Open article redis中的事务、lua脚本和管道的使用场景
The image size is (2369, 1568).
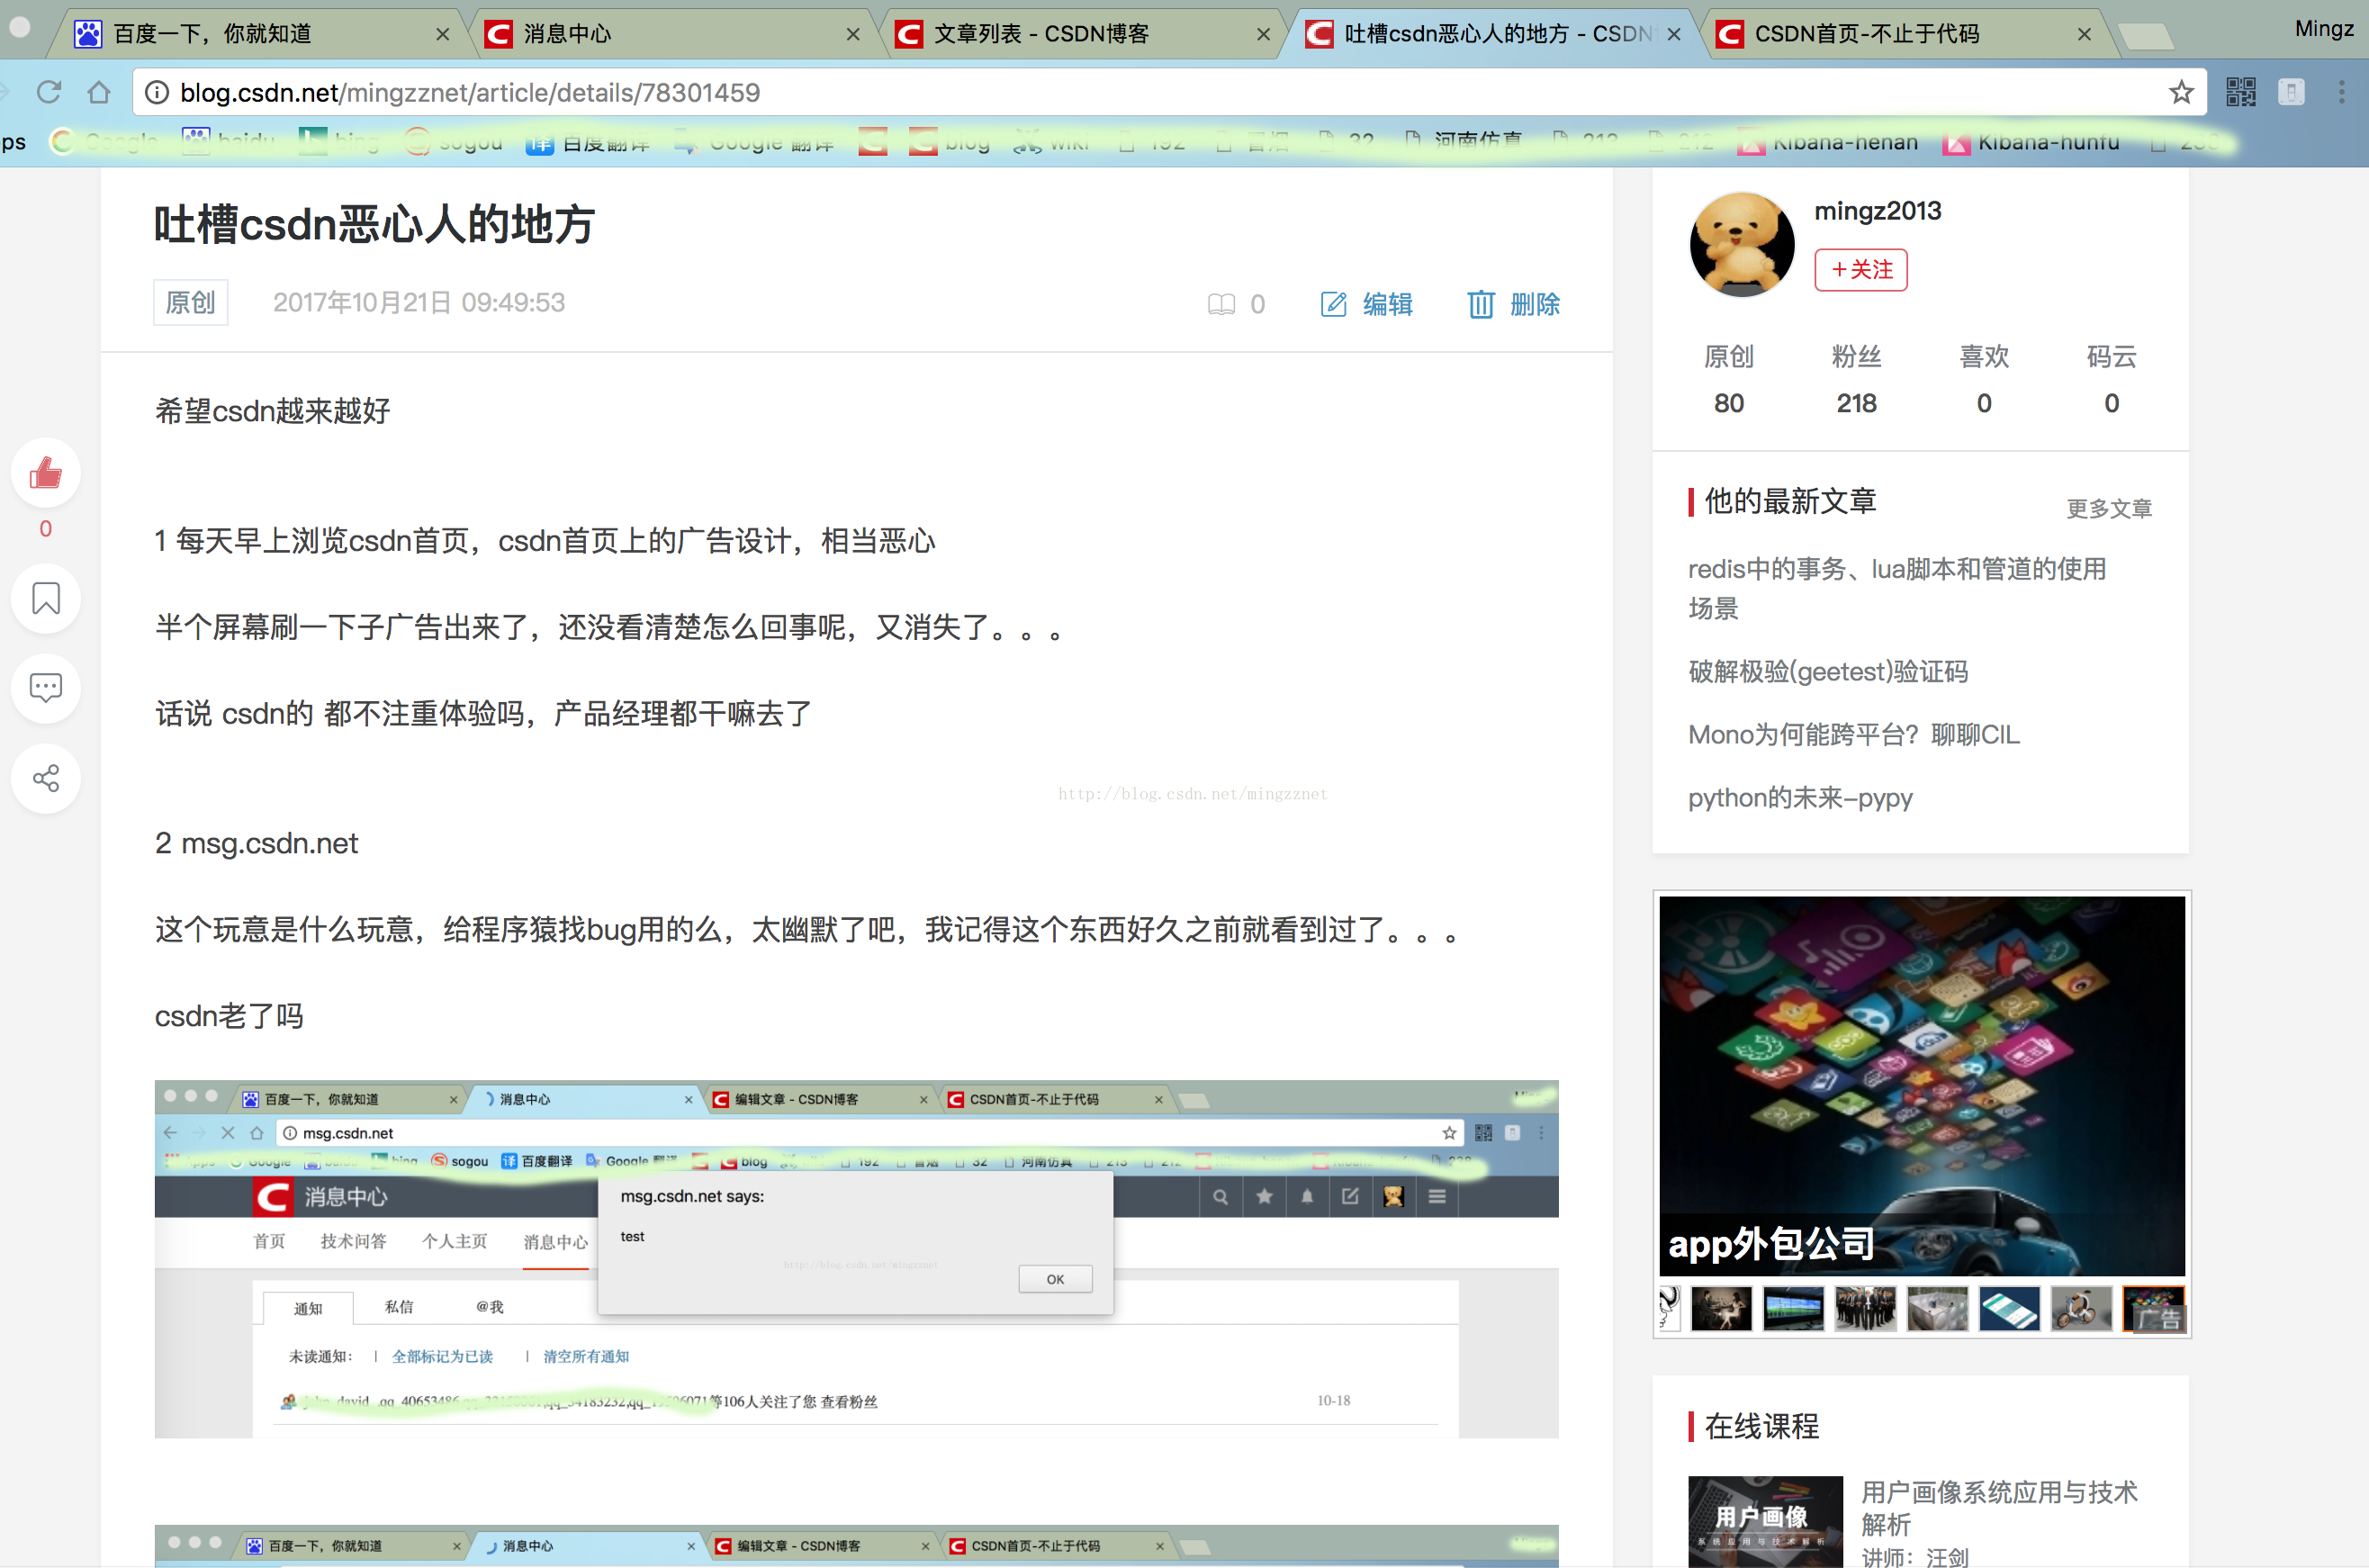1897,588
